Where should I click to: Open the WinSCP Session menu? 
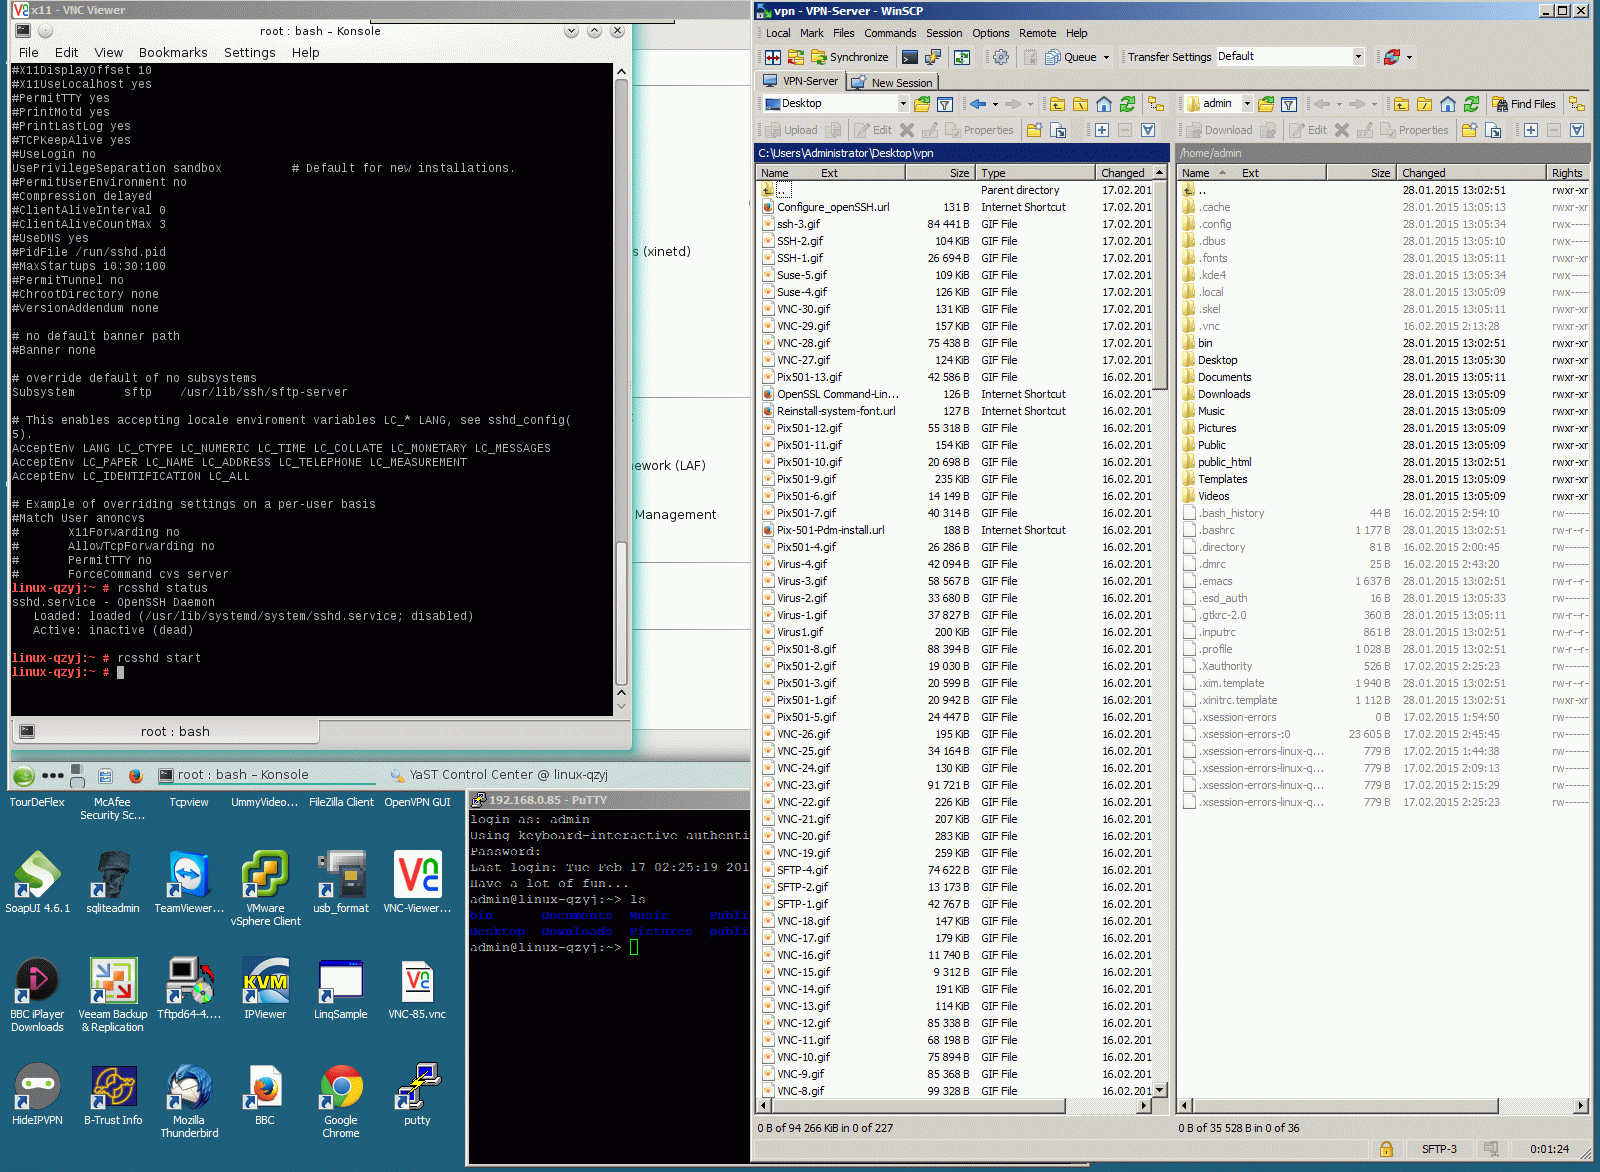point(944,33)
